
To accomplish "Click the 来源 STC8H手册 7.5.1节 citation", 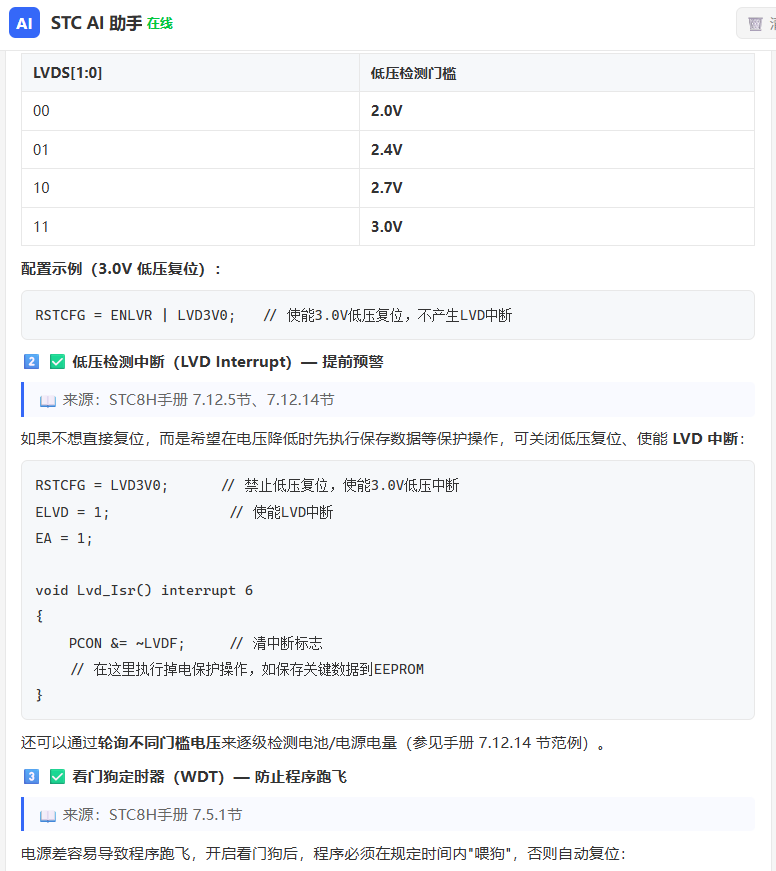I will (152, 815).
